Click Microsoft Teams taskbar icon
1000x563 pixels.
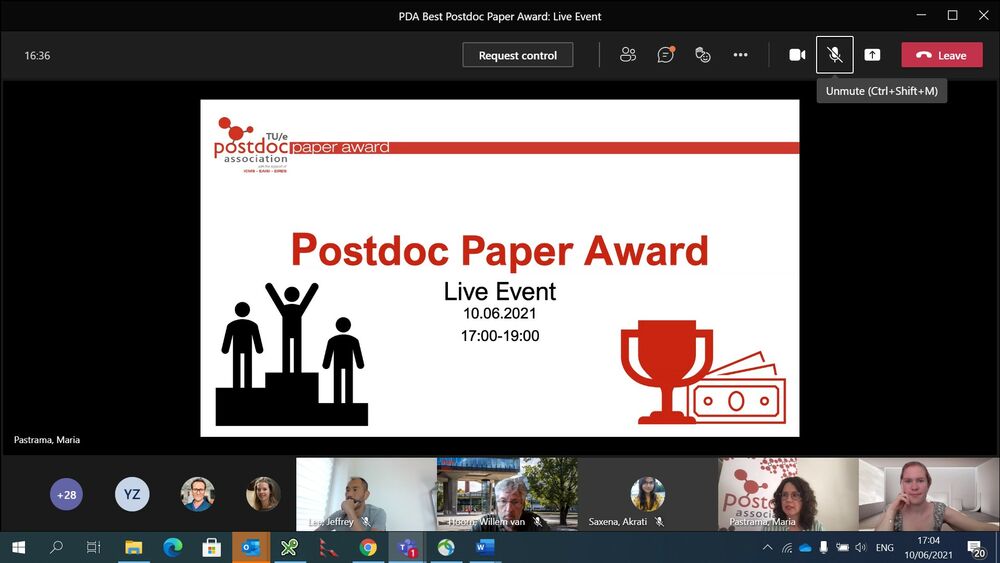pyautogui.click(x=407, y=547)
